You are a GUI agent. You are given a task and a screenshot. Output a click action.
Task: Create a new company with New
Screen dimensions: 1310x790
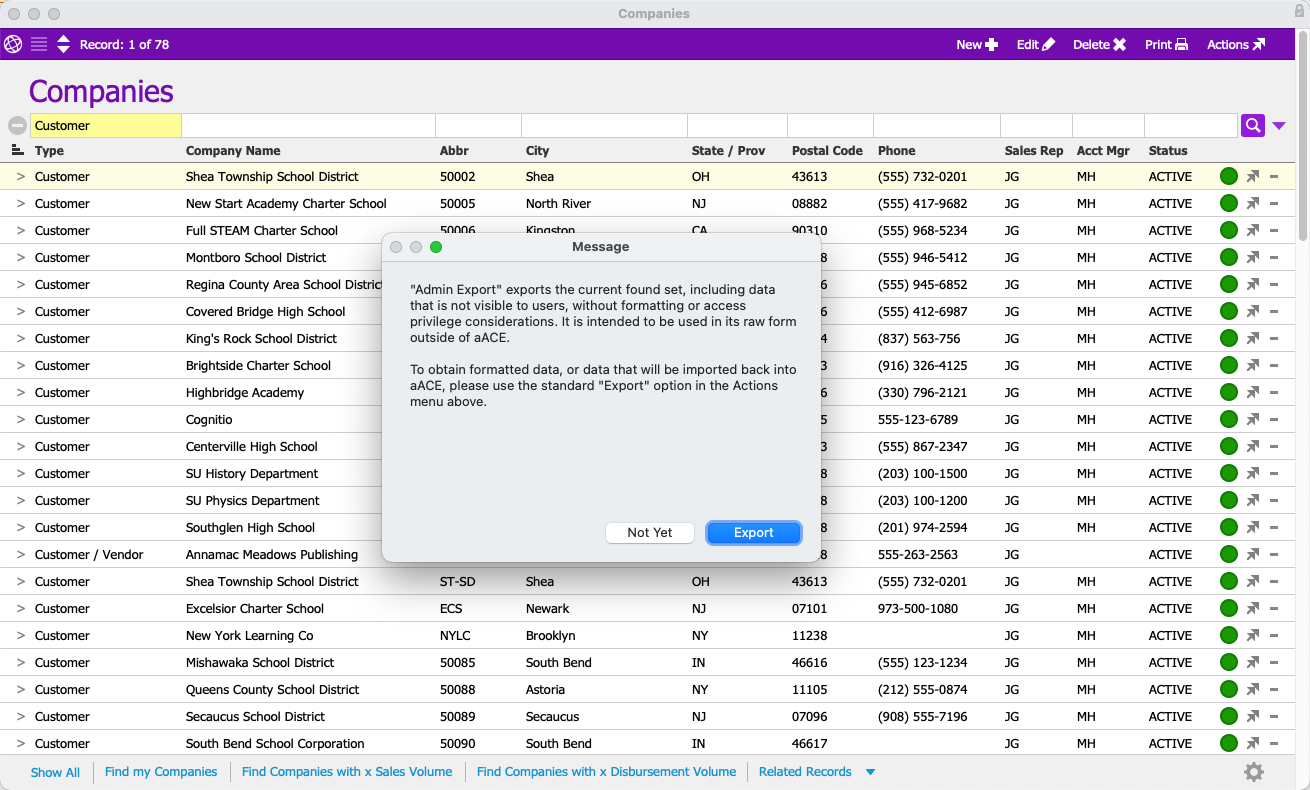tap(977, 44)
